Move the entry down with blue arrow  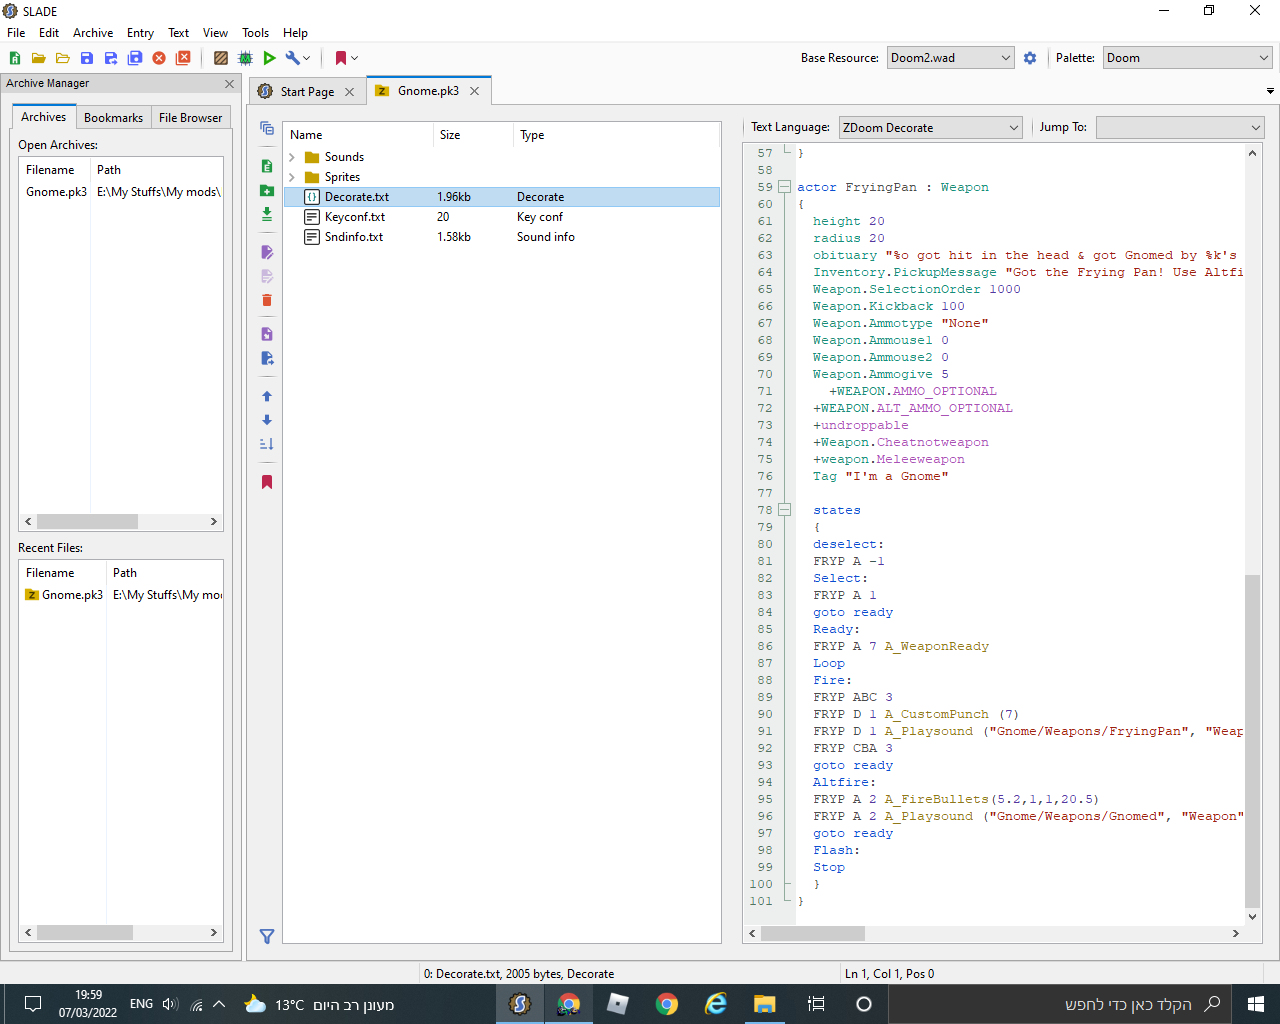tap(267, 420)
